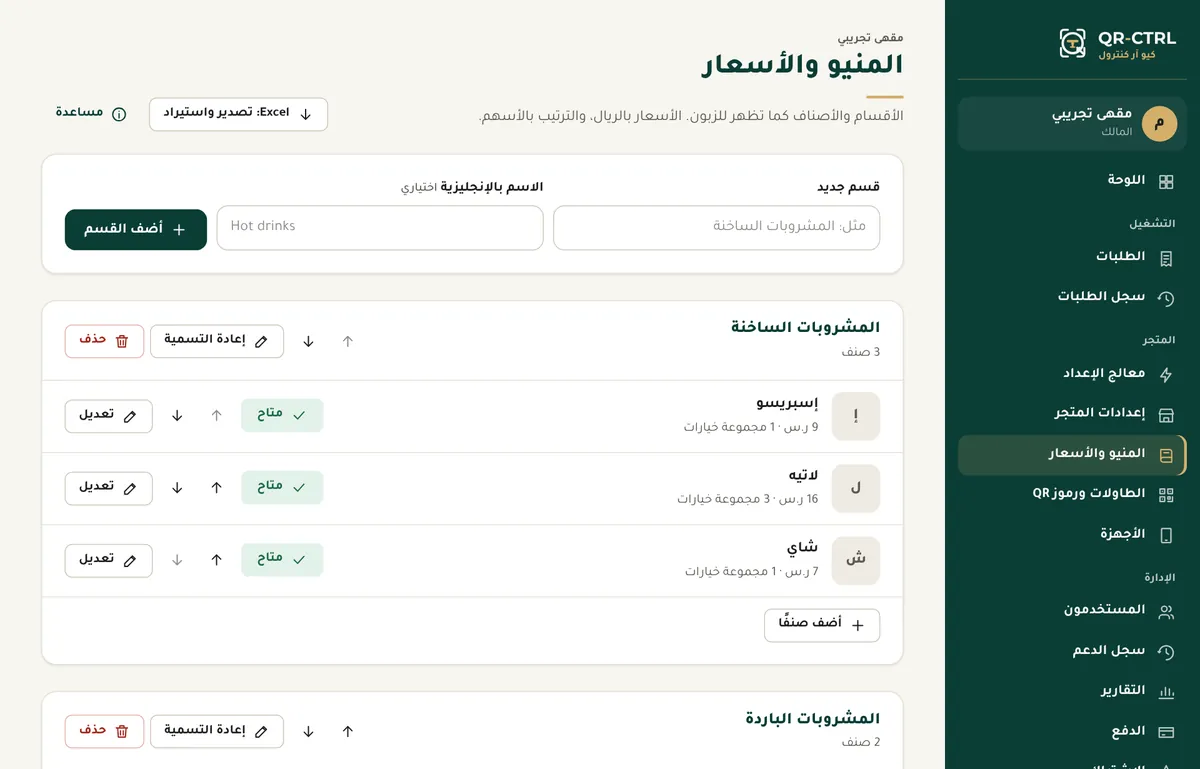Delete المشروبات الساخنة section
The height and width of the screenshot is (769, 1200).
click(104, 341)
